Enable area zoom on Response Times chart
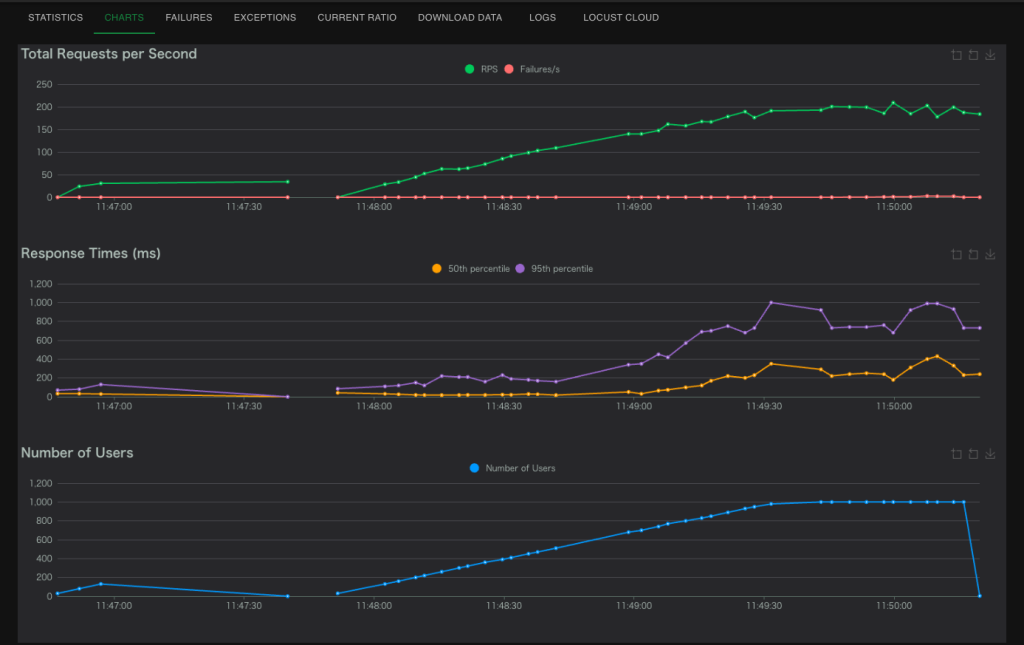 click(x=956, y=254)
